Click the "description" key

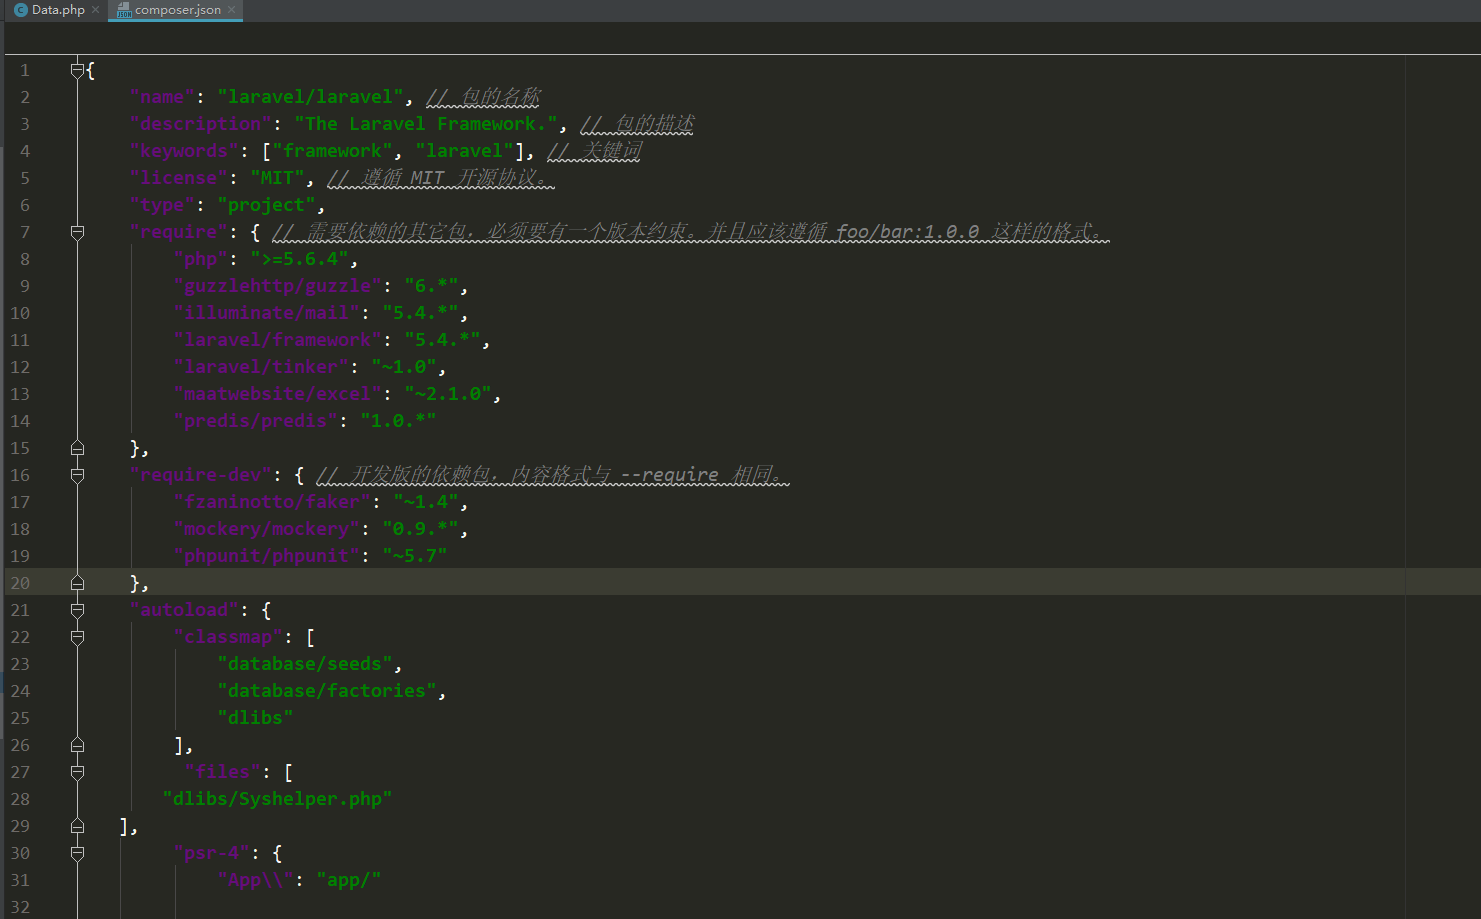tap(201, 124)
